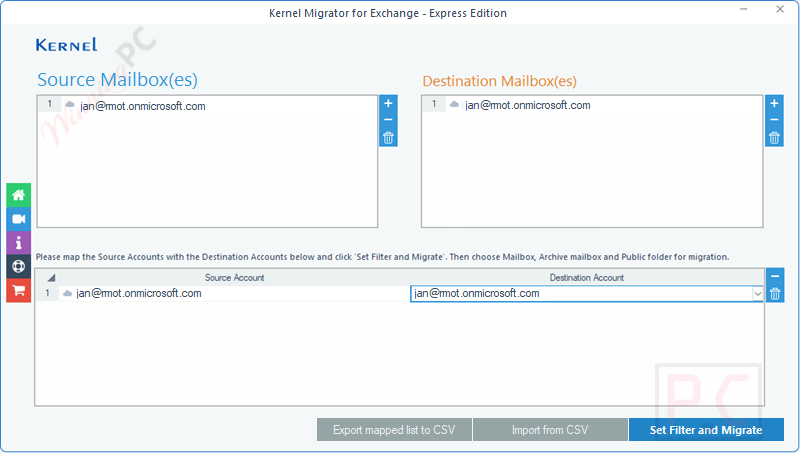The image size is (800, 453).
Task: Remove selected destination mailbox with minus icon
Action: pos(774,120)
